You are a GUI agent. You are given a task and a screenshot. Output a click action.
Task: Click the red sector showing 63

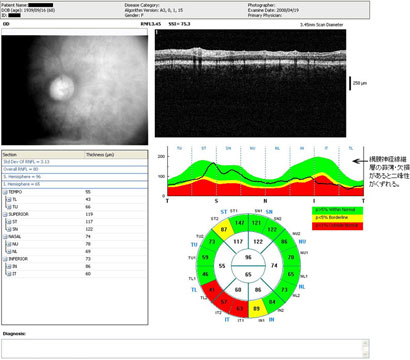(x=240, y=308)
